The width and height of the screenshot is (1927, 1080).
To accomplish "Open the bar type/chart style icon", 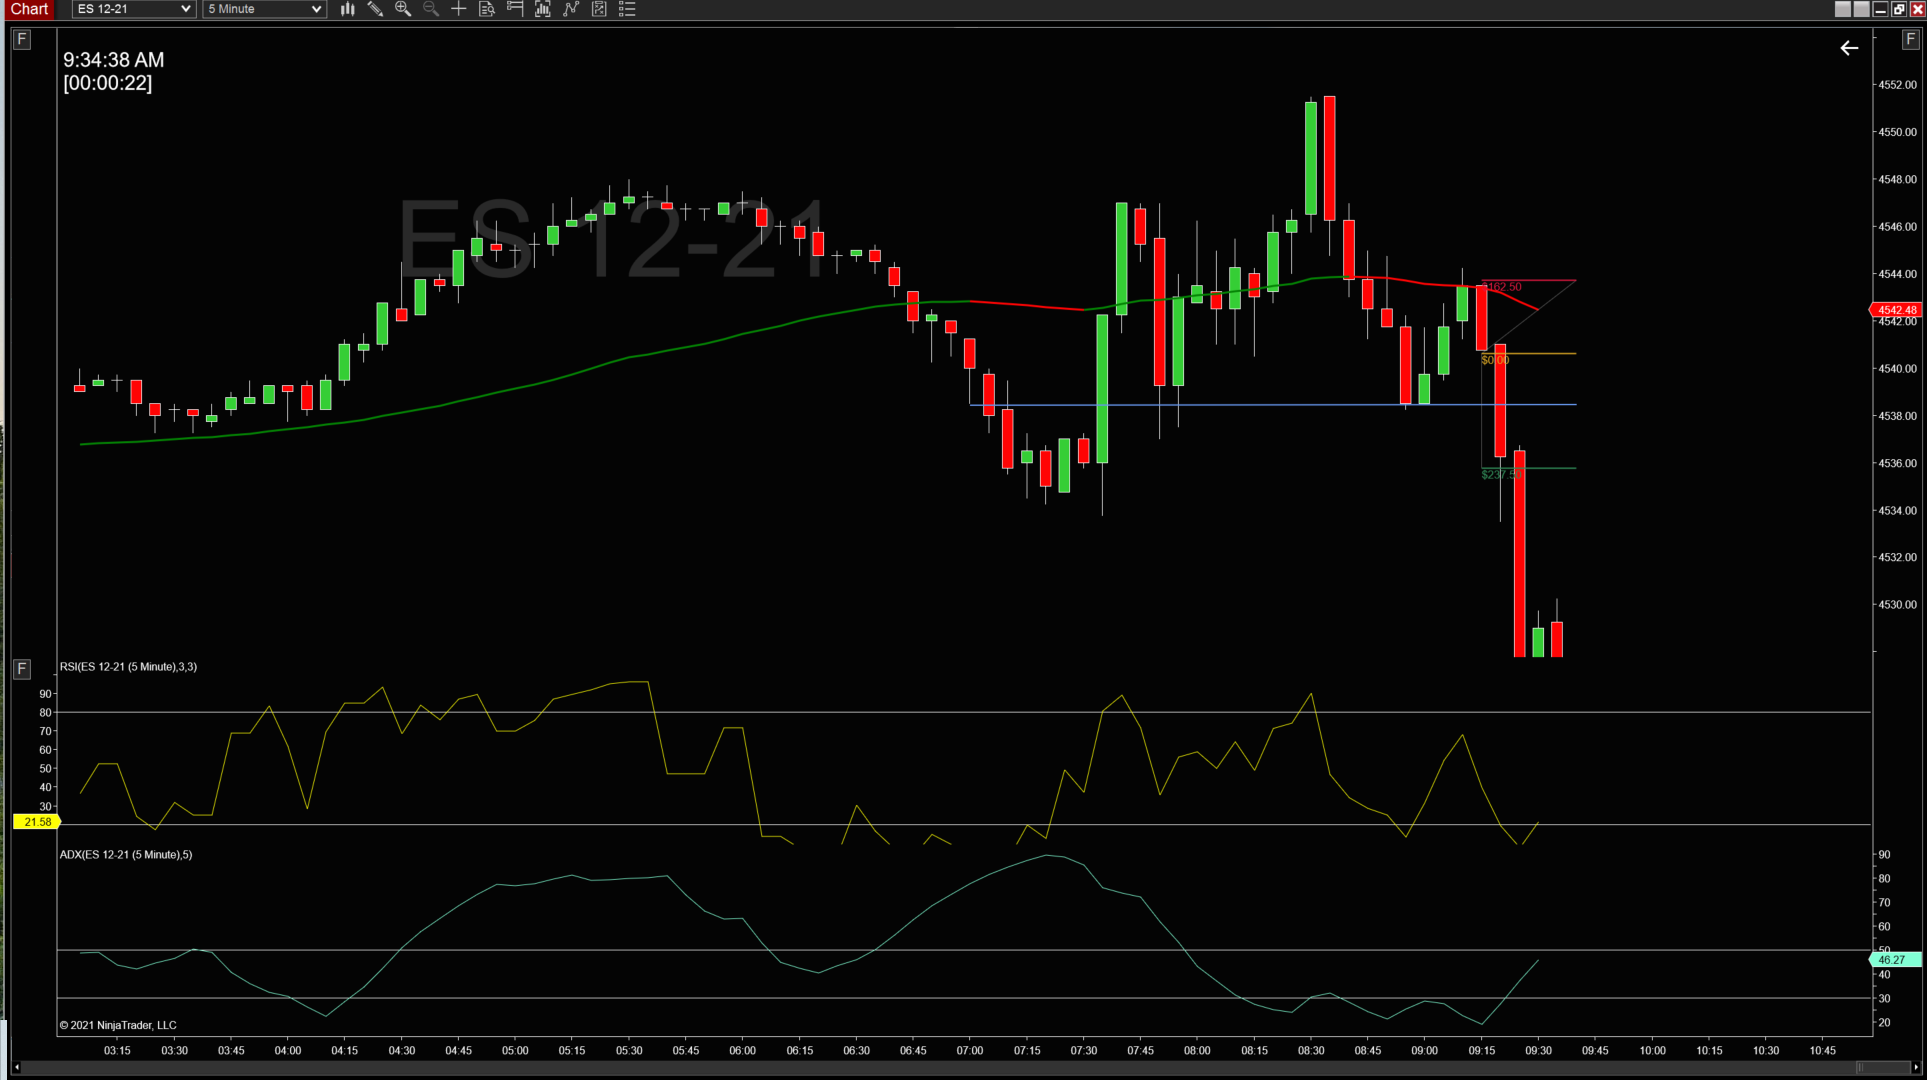I will click(347, 9).
